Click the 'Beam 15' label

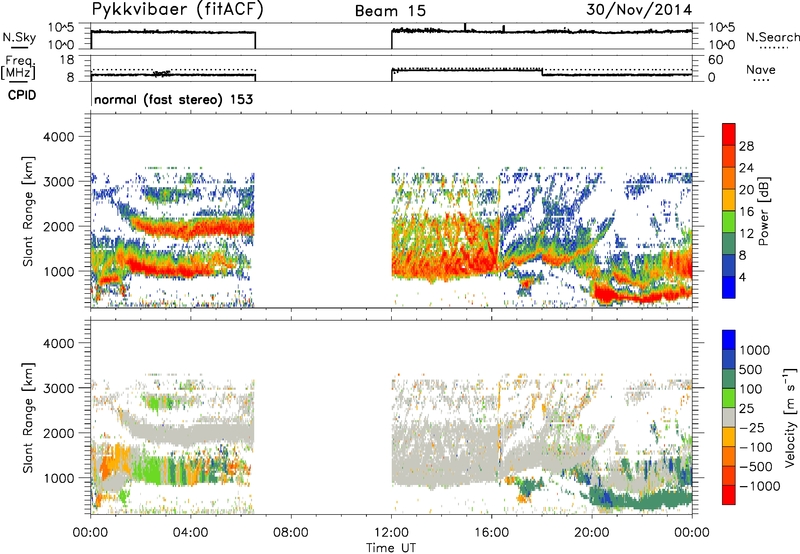390,11
